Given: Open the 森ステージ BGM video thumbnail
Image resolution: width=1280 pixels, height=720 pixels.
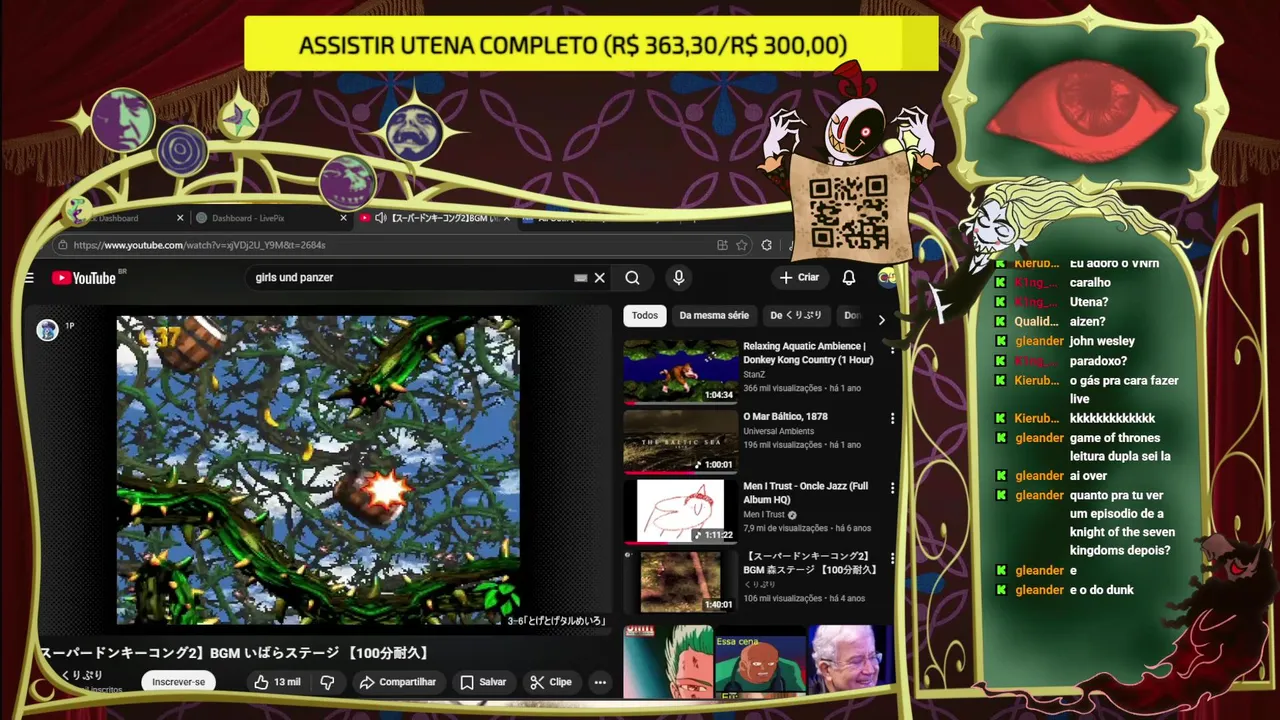Looking at the screenshot, I should [x=680, y=581].
